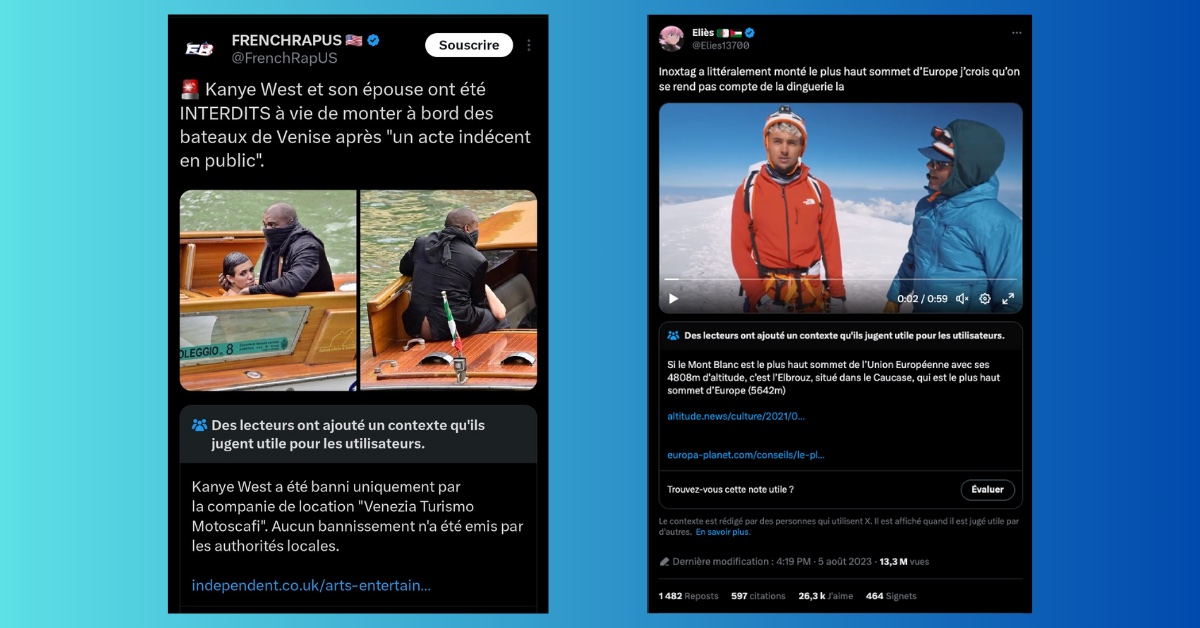Click En savoir plus link
Image resolution: width=1200 pixels, height=628 pixels.
(x=723, y=532)
